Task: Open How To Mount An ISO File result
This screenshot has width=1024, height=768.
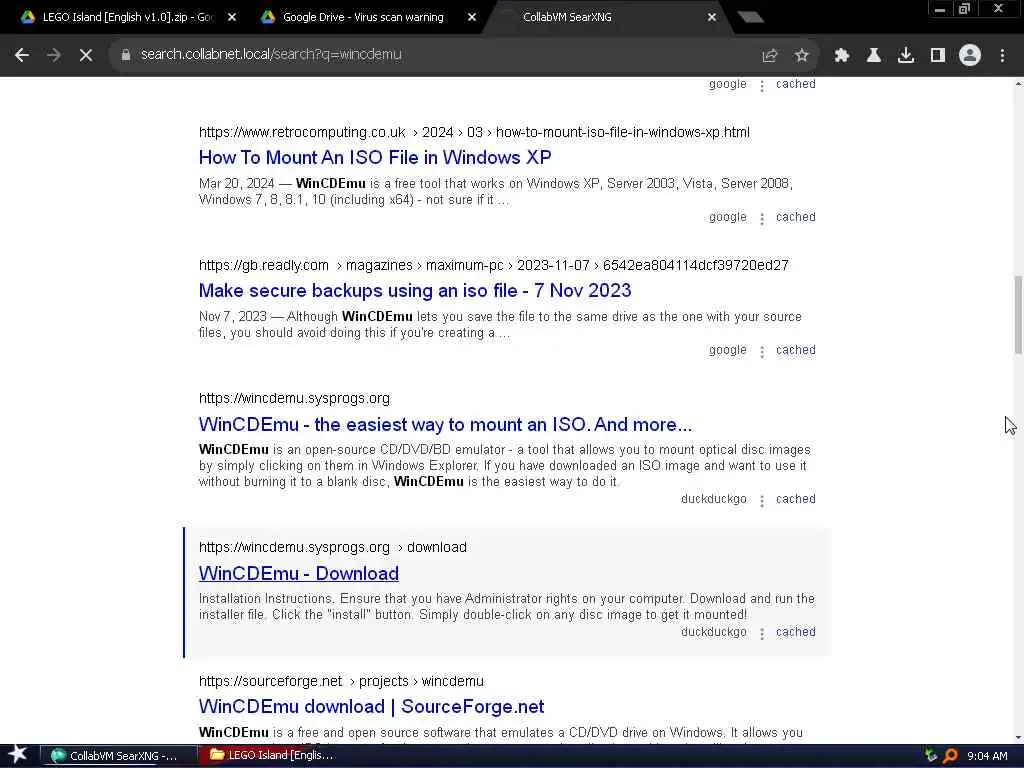Action: [x=375, y=157]
